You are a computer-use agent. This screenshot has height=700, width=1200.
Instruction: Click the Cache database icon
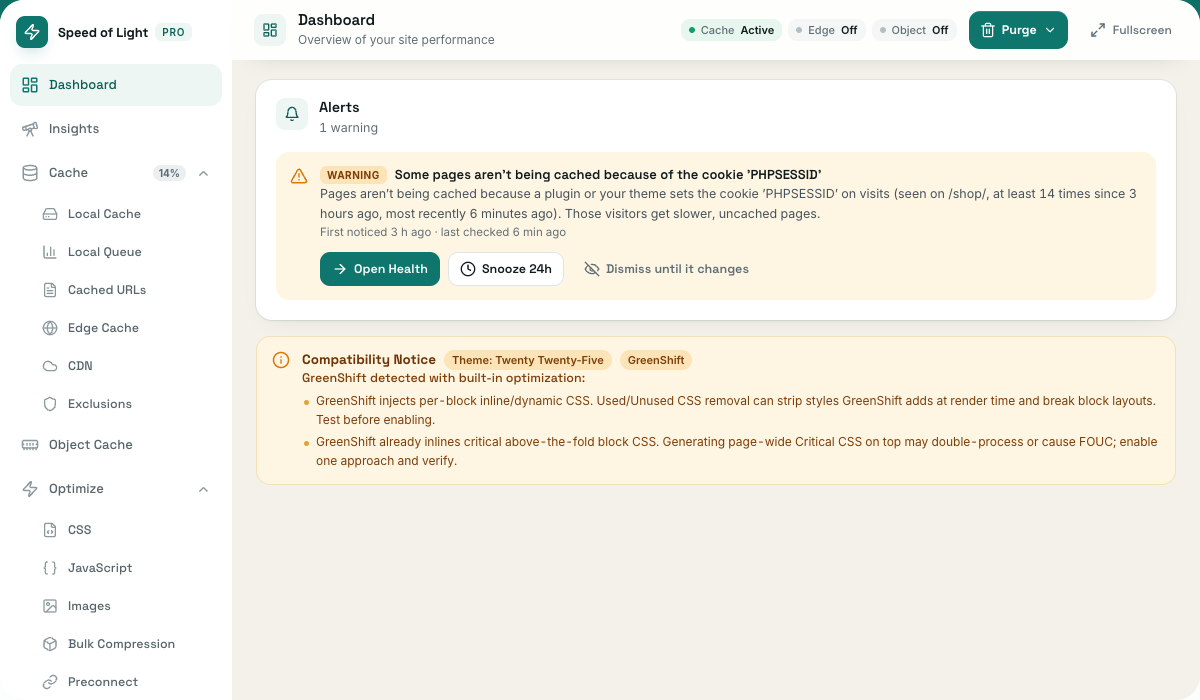pyautogui.click(x=30, y=173)
